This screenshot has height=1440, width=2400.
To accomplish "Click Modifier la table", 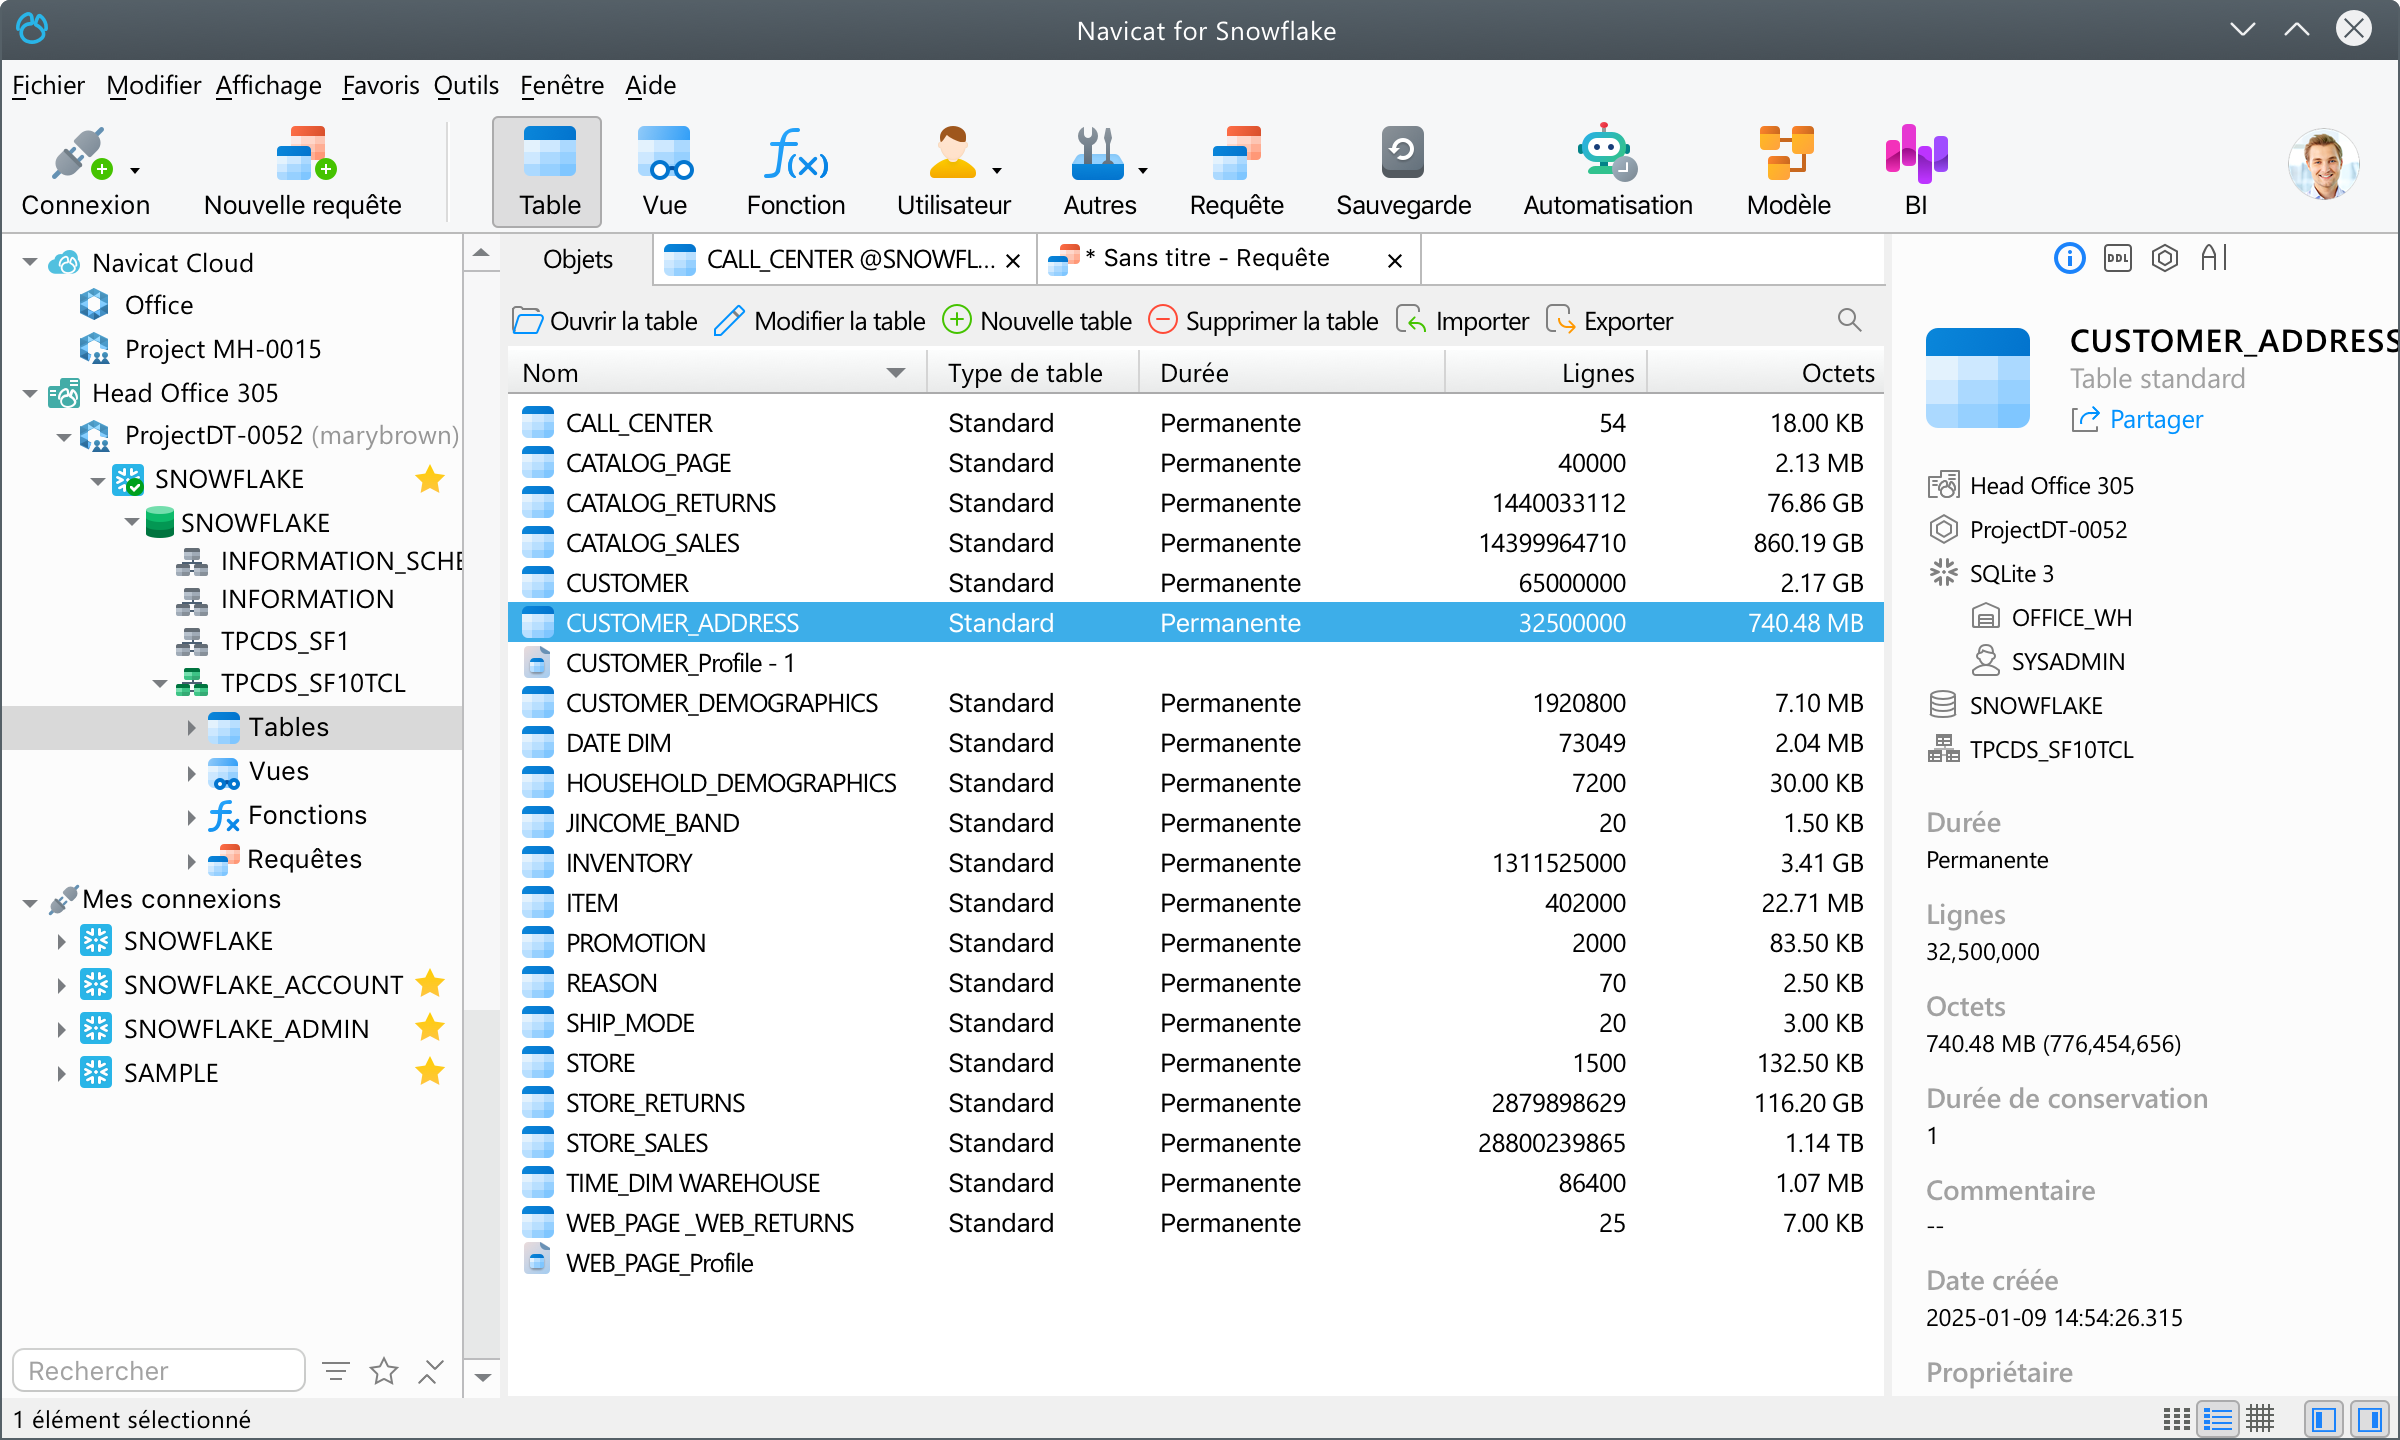I will pyautogui.click(x=820, y=321).
